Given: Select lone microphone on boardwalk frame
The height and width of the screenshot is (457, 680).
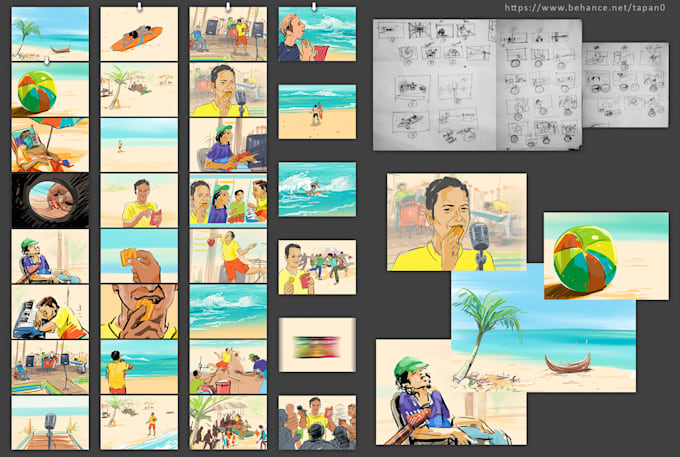Looking at the screenshot, I should [50, 422].
